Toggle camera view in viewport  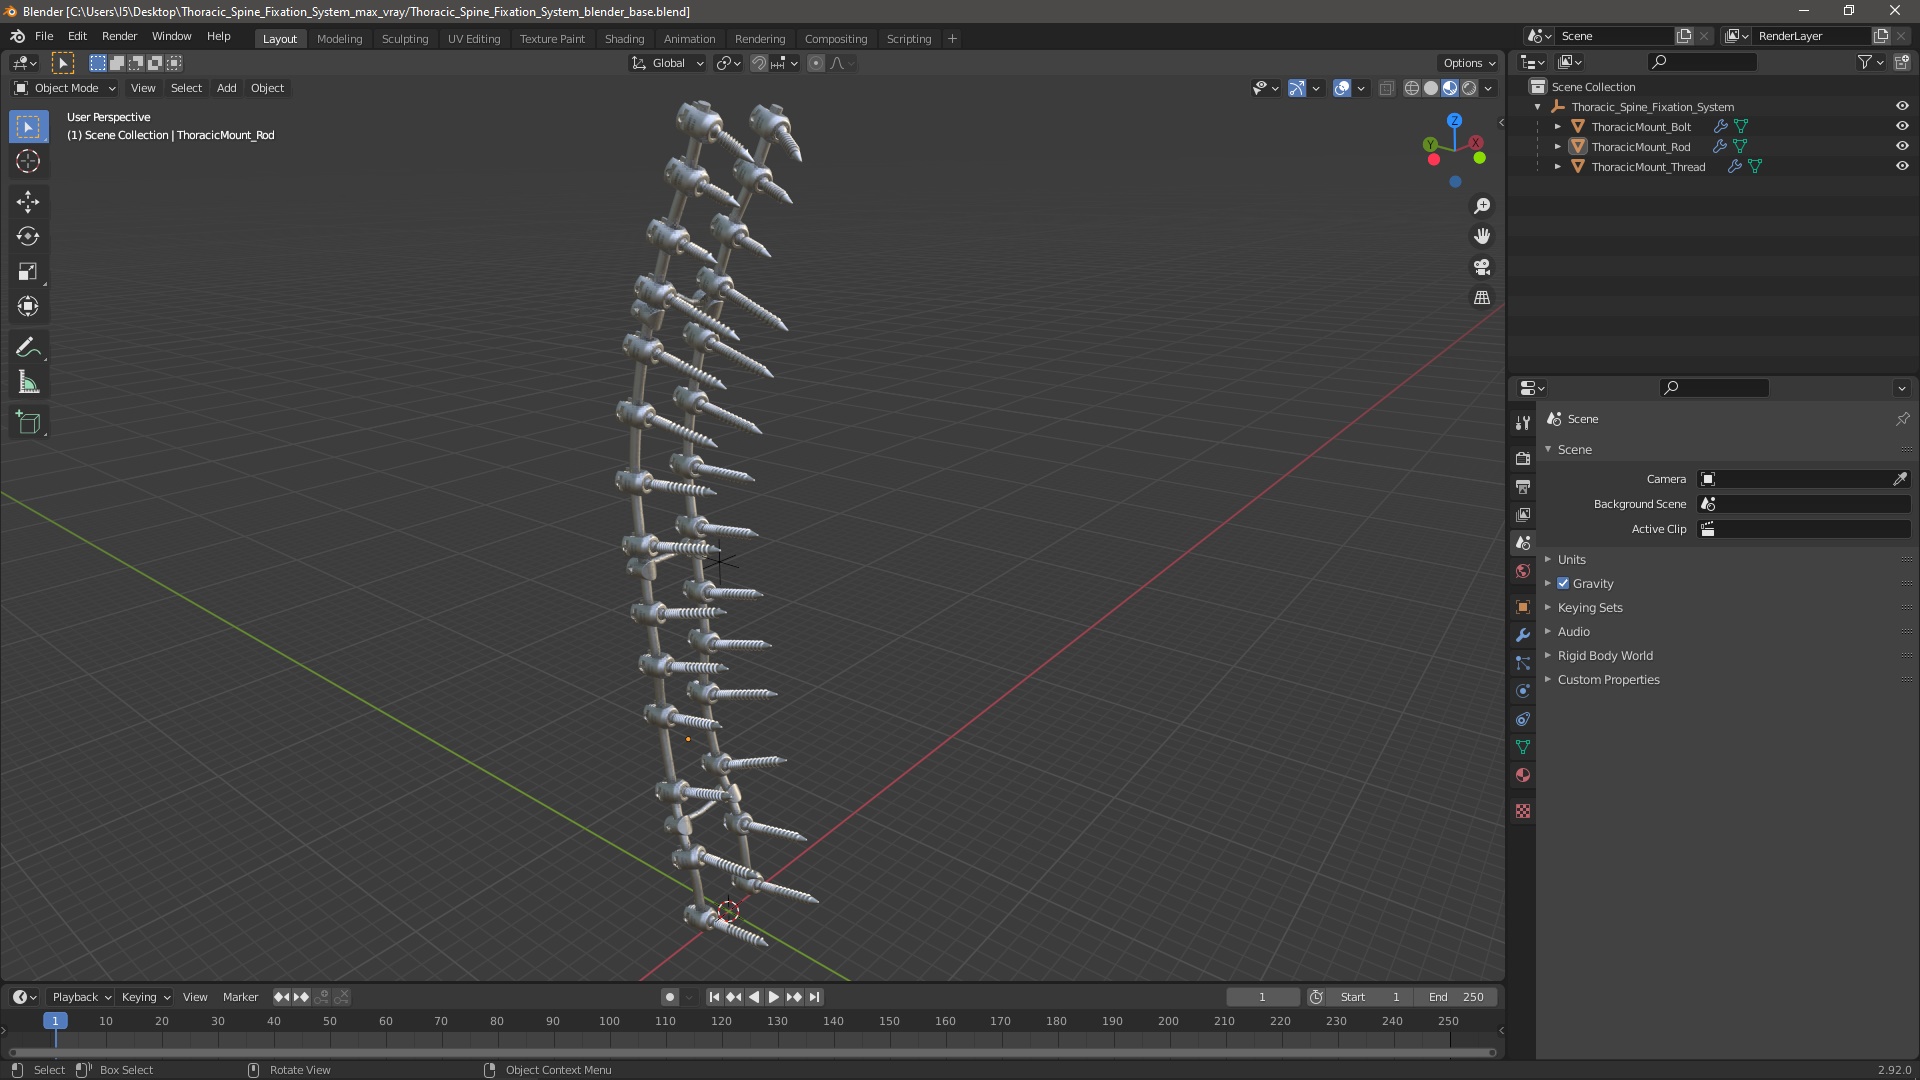(1482, 267)
